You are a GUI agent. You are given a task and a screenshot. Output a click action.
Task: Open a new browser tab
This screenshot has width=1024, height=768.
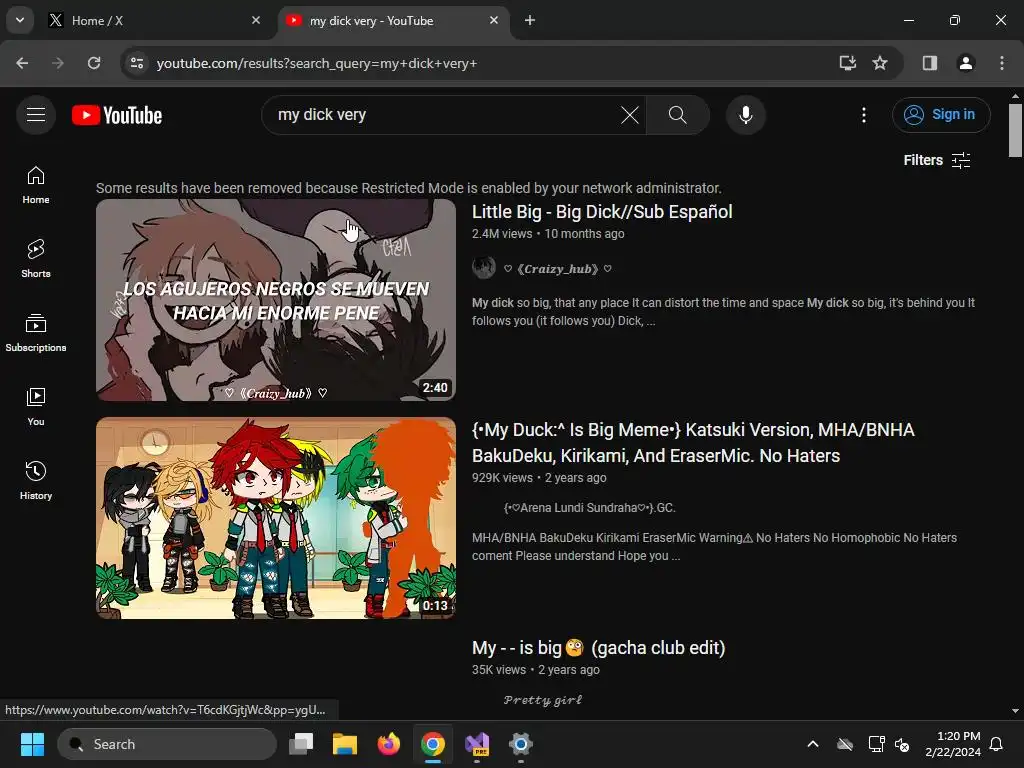tap(530, 21)
